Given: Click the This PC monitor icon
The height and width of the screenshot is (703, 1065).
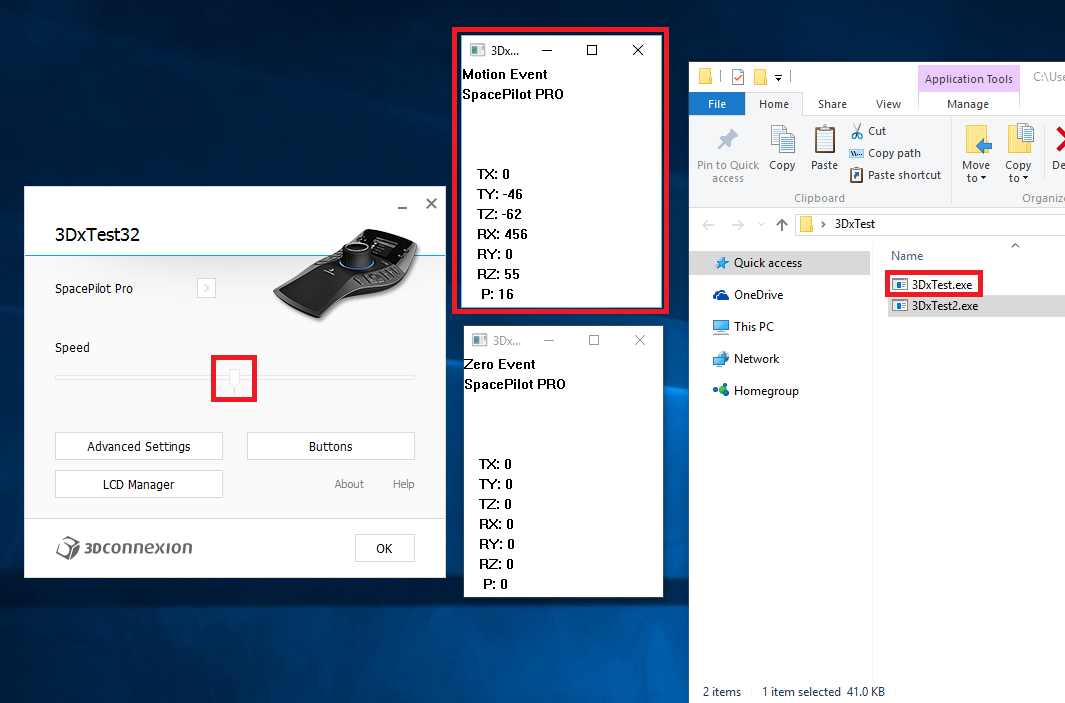Looking at the screenshot, I should pyautogui.click(x=721, y=327).
